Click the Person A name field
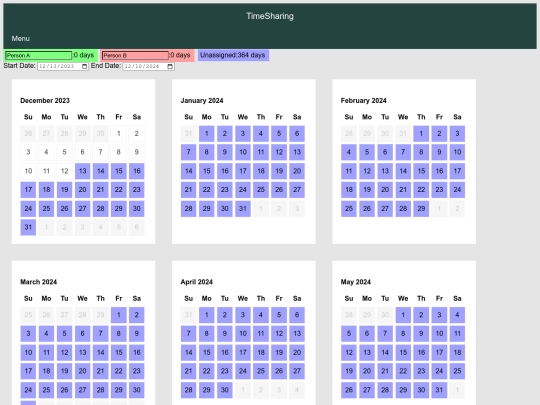This screenshot has height=405, width=540. point(38,55)
